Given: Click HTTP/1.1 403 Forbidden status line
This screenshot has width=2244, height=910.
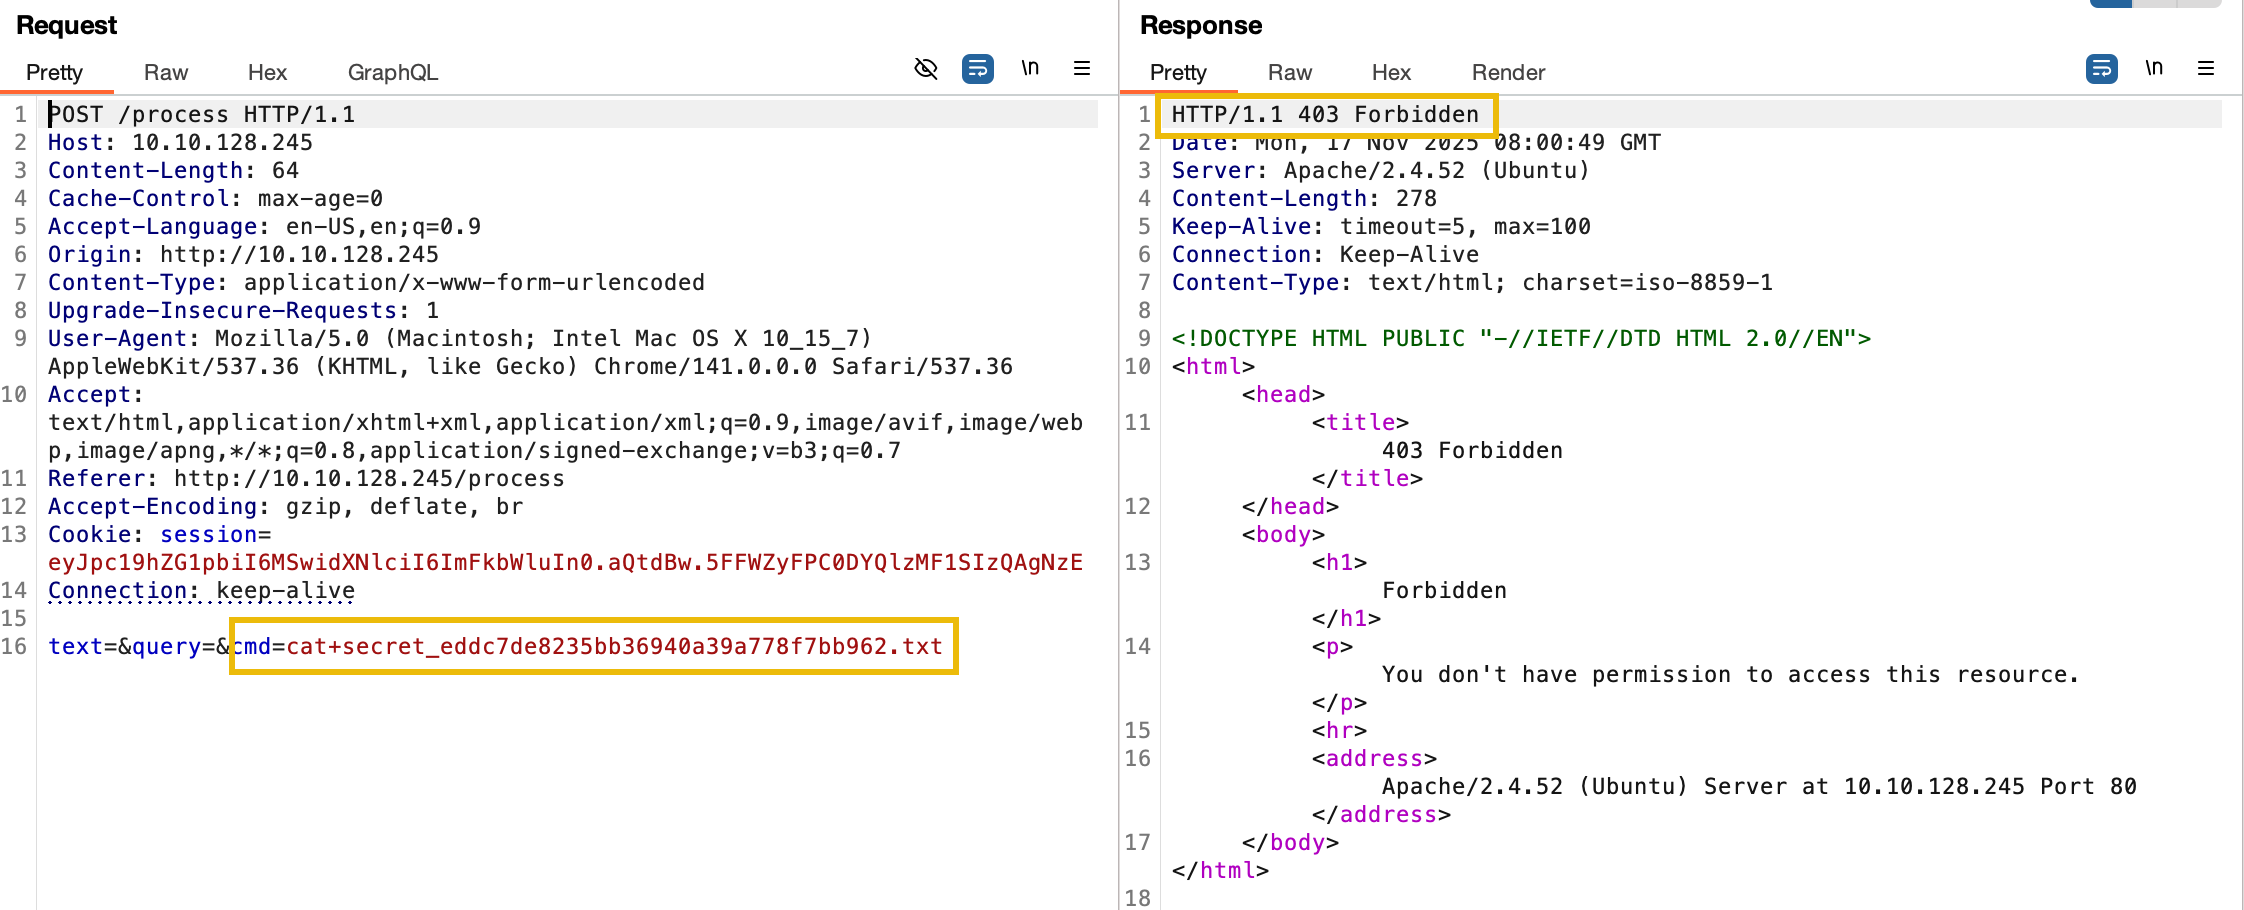Looking at the screenshot, I should click(x=1326, y=114).
